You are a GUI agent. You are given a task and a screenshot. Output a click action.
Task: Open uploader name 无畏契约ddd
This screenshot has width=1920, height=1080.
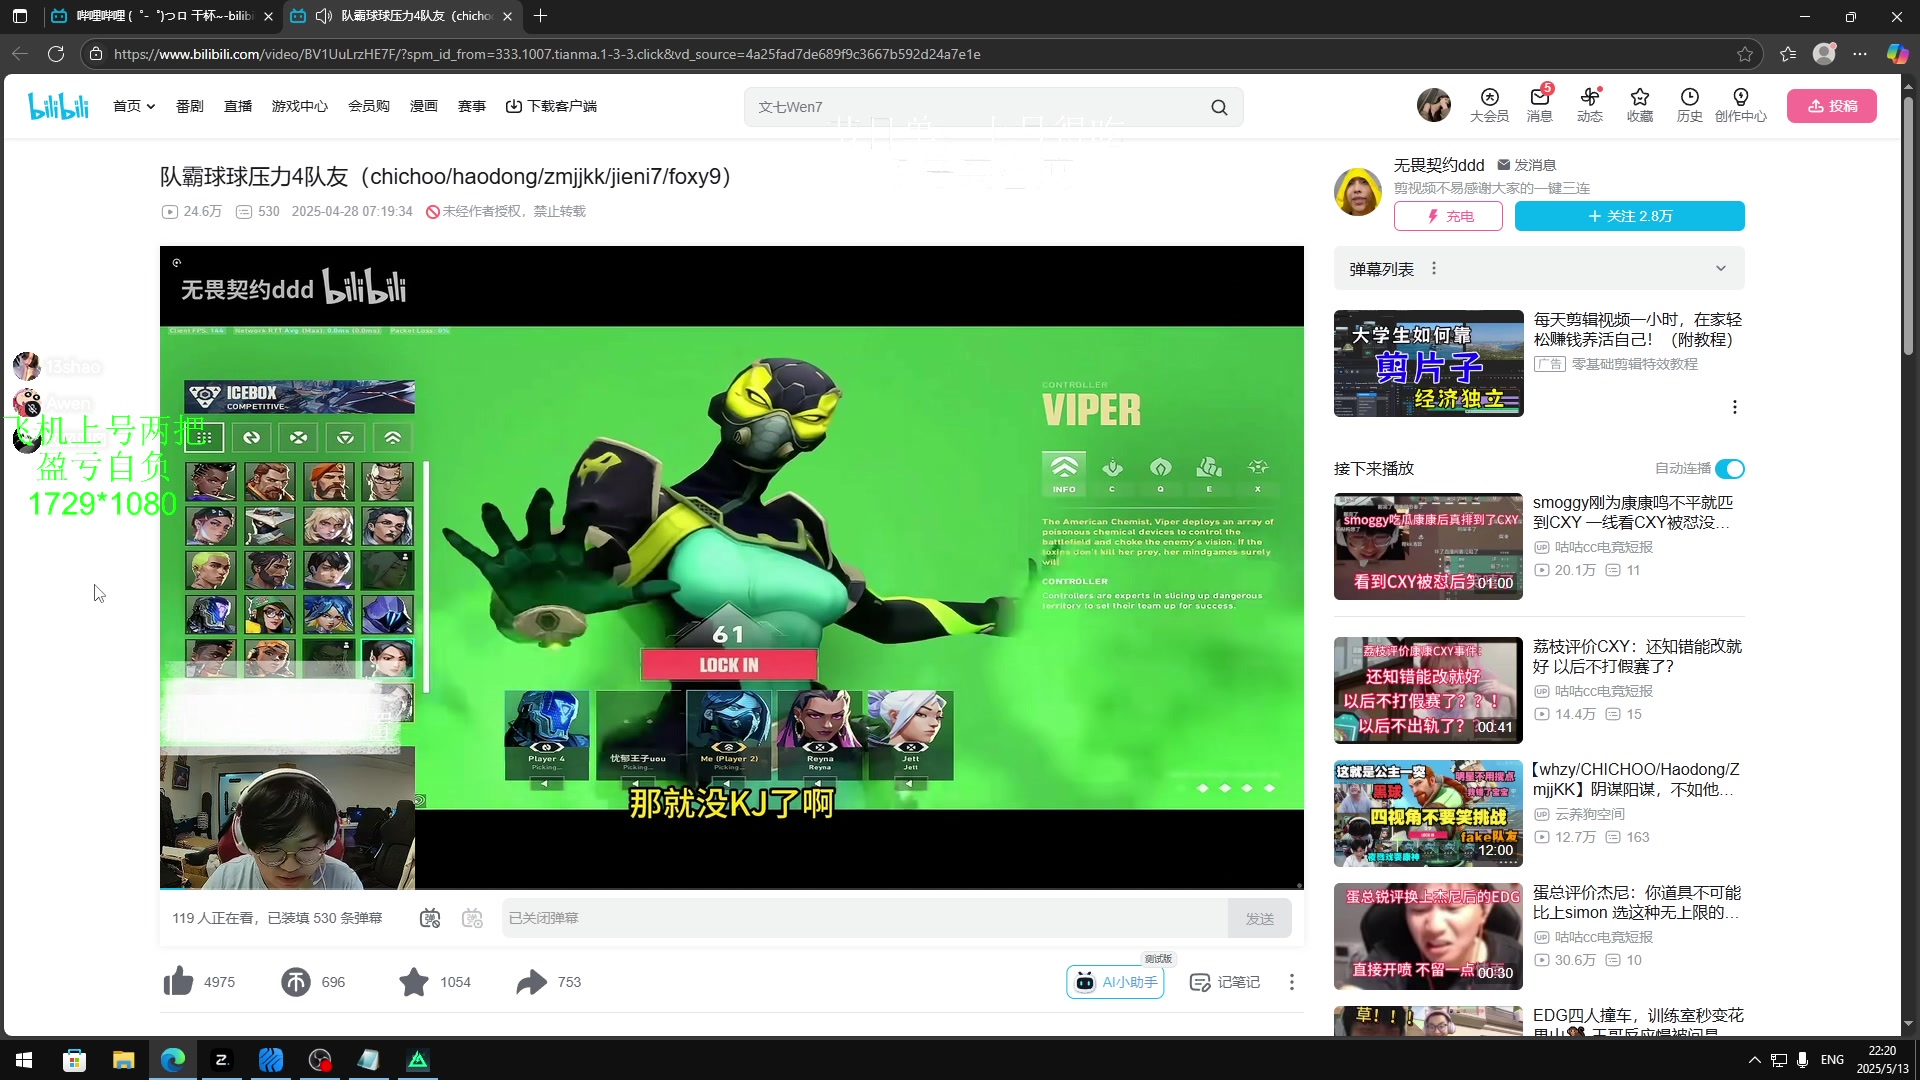tap(1439, 165)
